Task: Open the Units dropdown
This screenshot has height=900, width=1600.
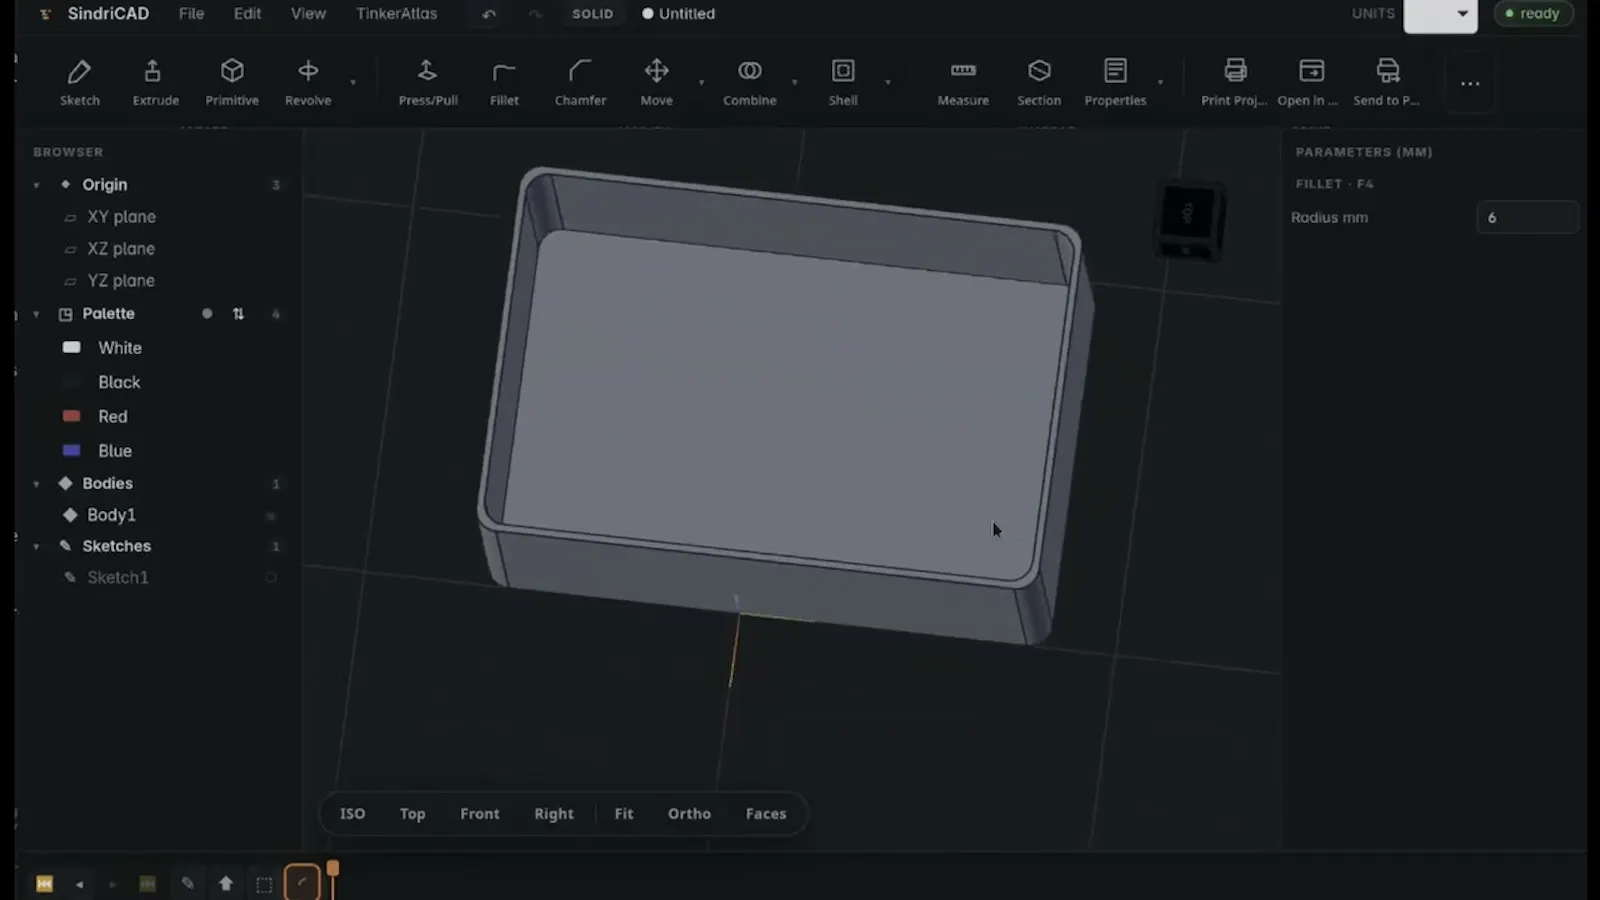Action: (x=1440, y=14)
